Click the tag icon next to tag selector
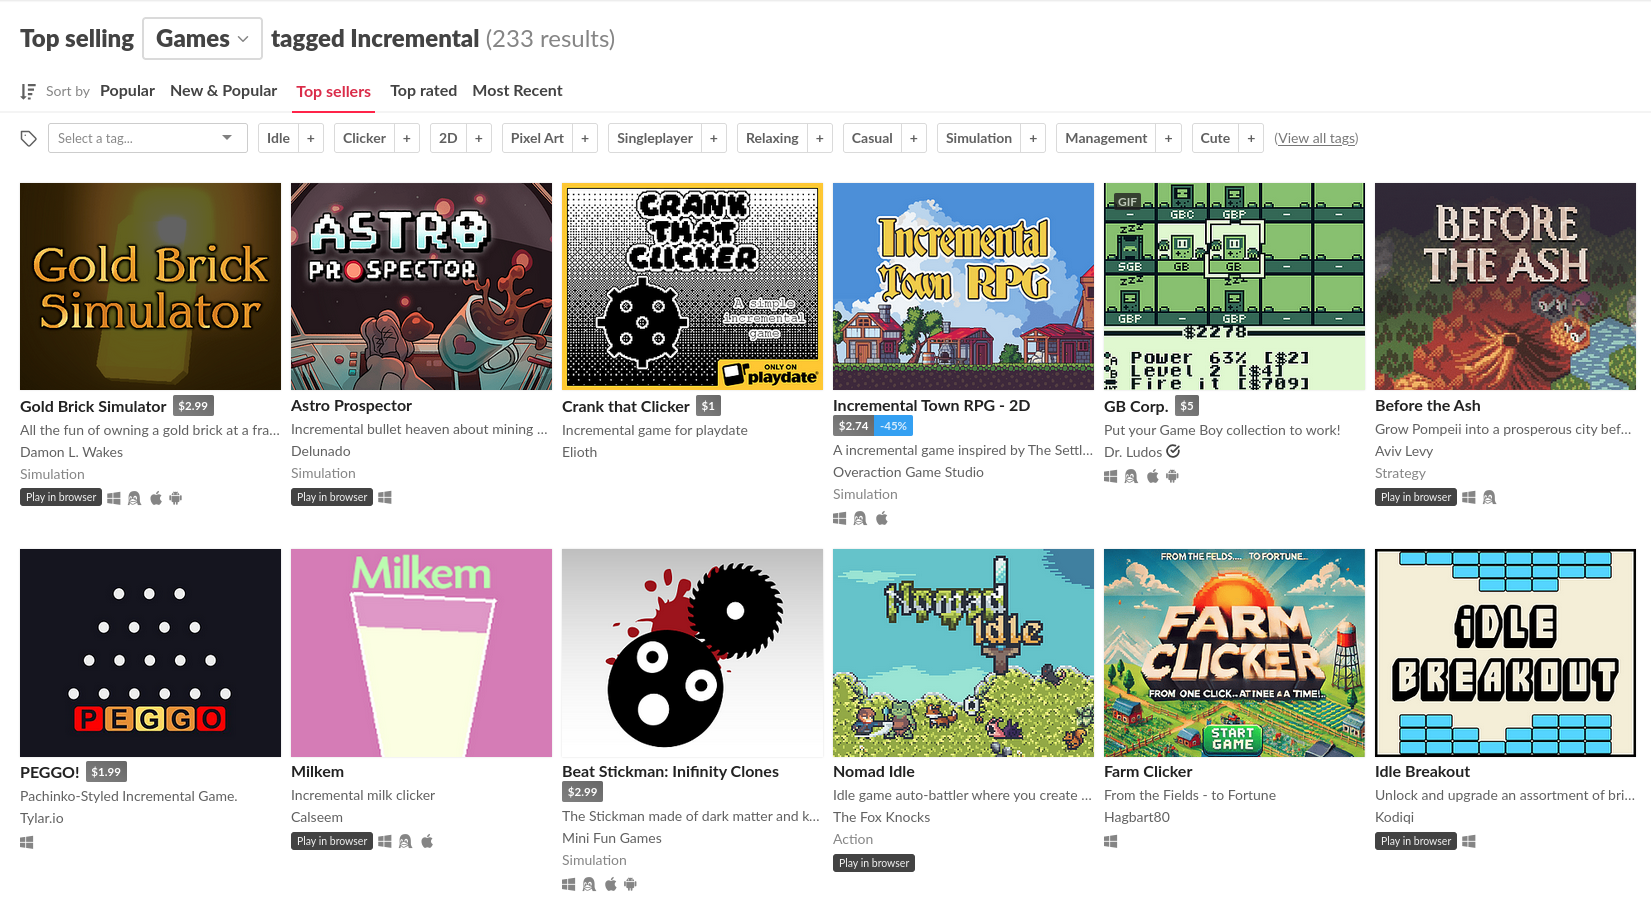This screenshot has width=1651, height=912. [x=29, y=138]
